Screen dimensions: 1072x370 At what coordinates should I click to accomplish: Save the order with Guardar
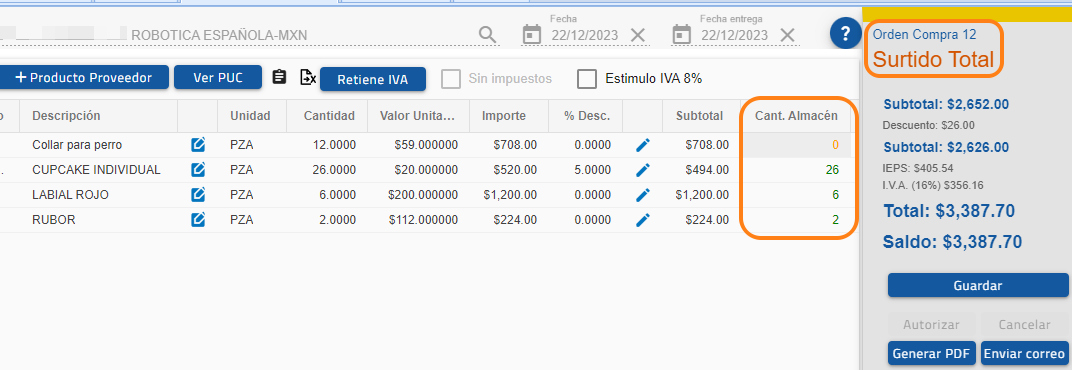point(978,285)
